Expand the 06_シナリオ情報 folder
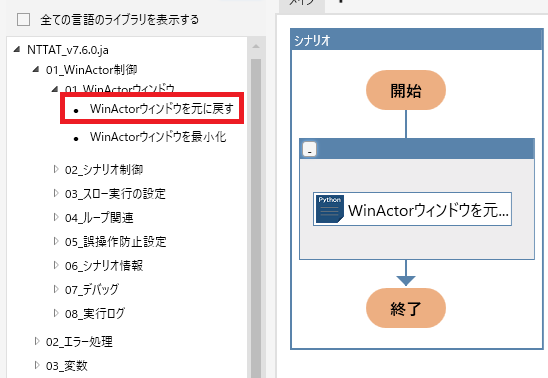The width and height of the screenshot is (548, 378). [x=56, y=266]
